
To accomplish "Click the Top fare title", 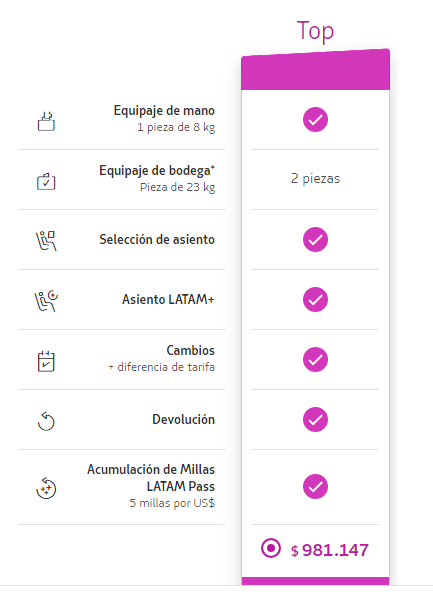I will pos(315,31).
